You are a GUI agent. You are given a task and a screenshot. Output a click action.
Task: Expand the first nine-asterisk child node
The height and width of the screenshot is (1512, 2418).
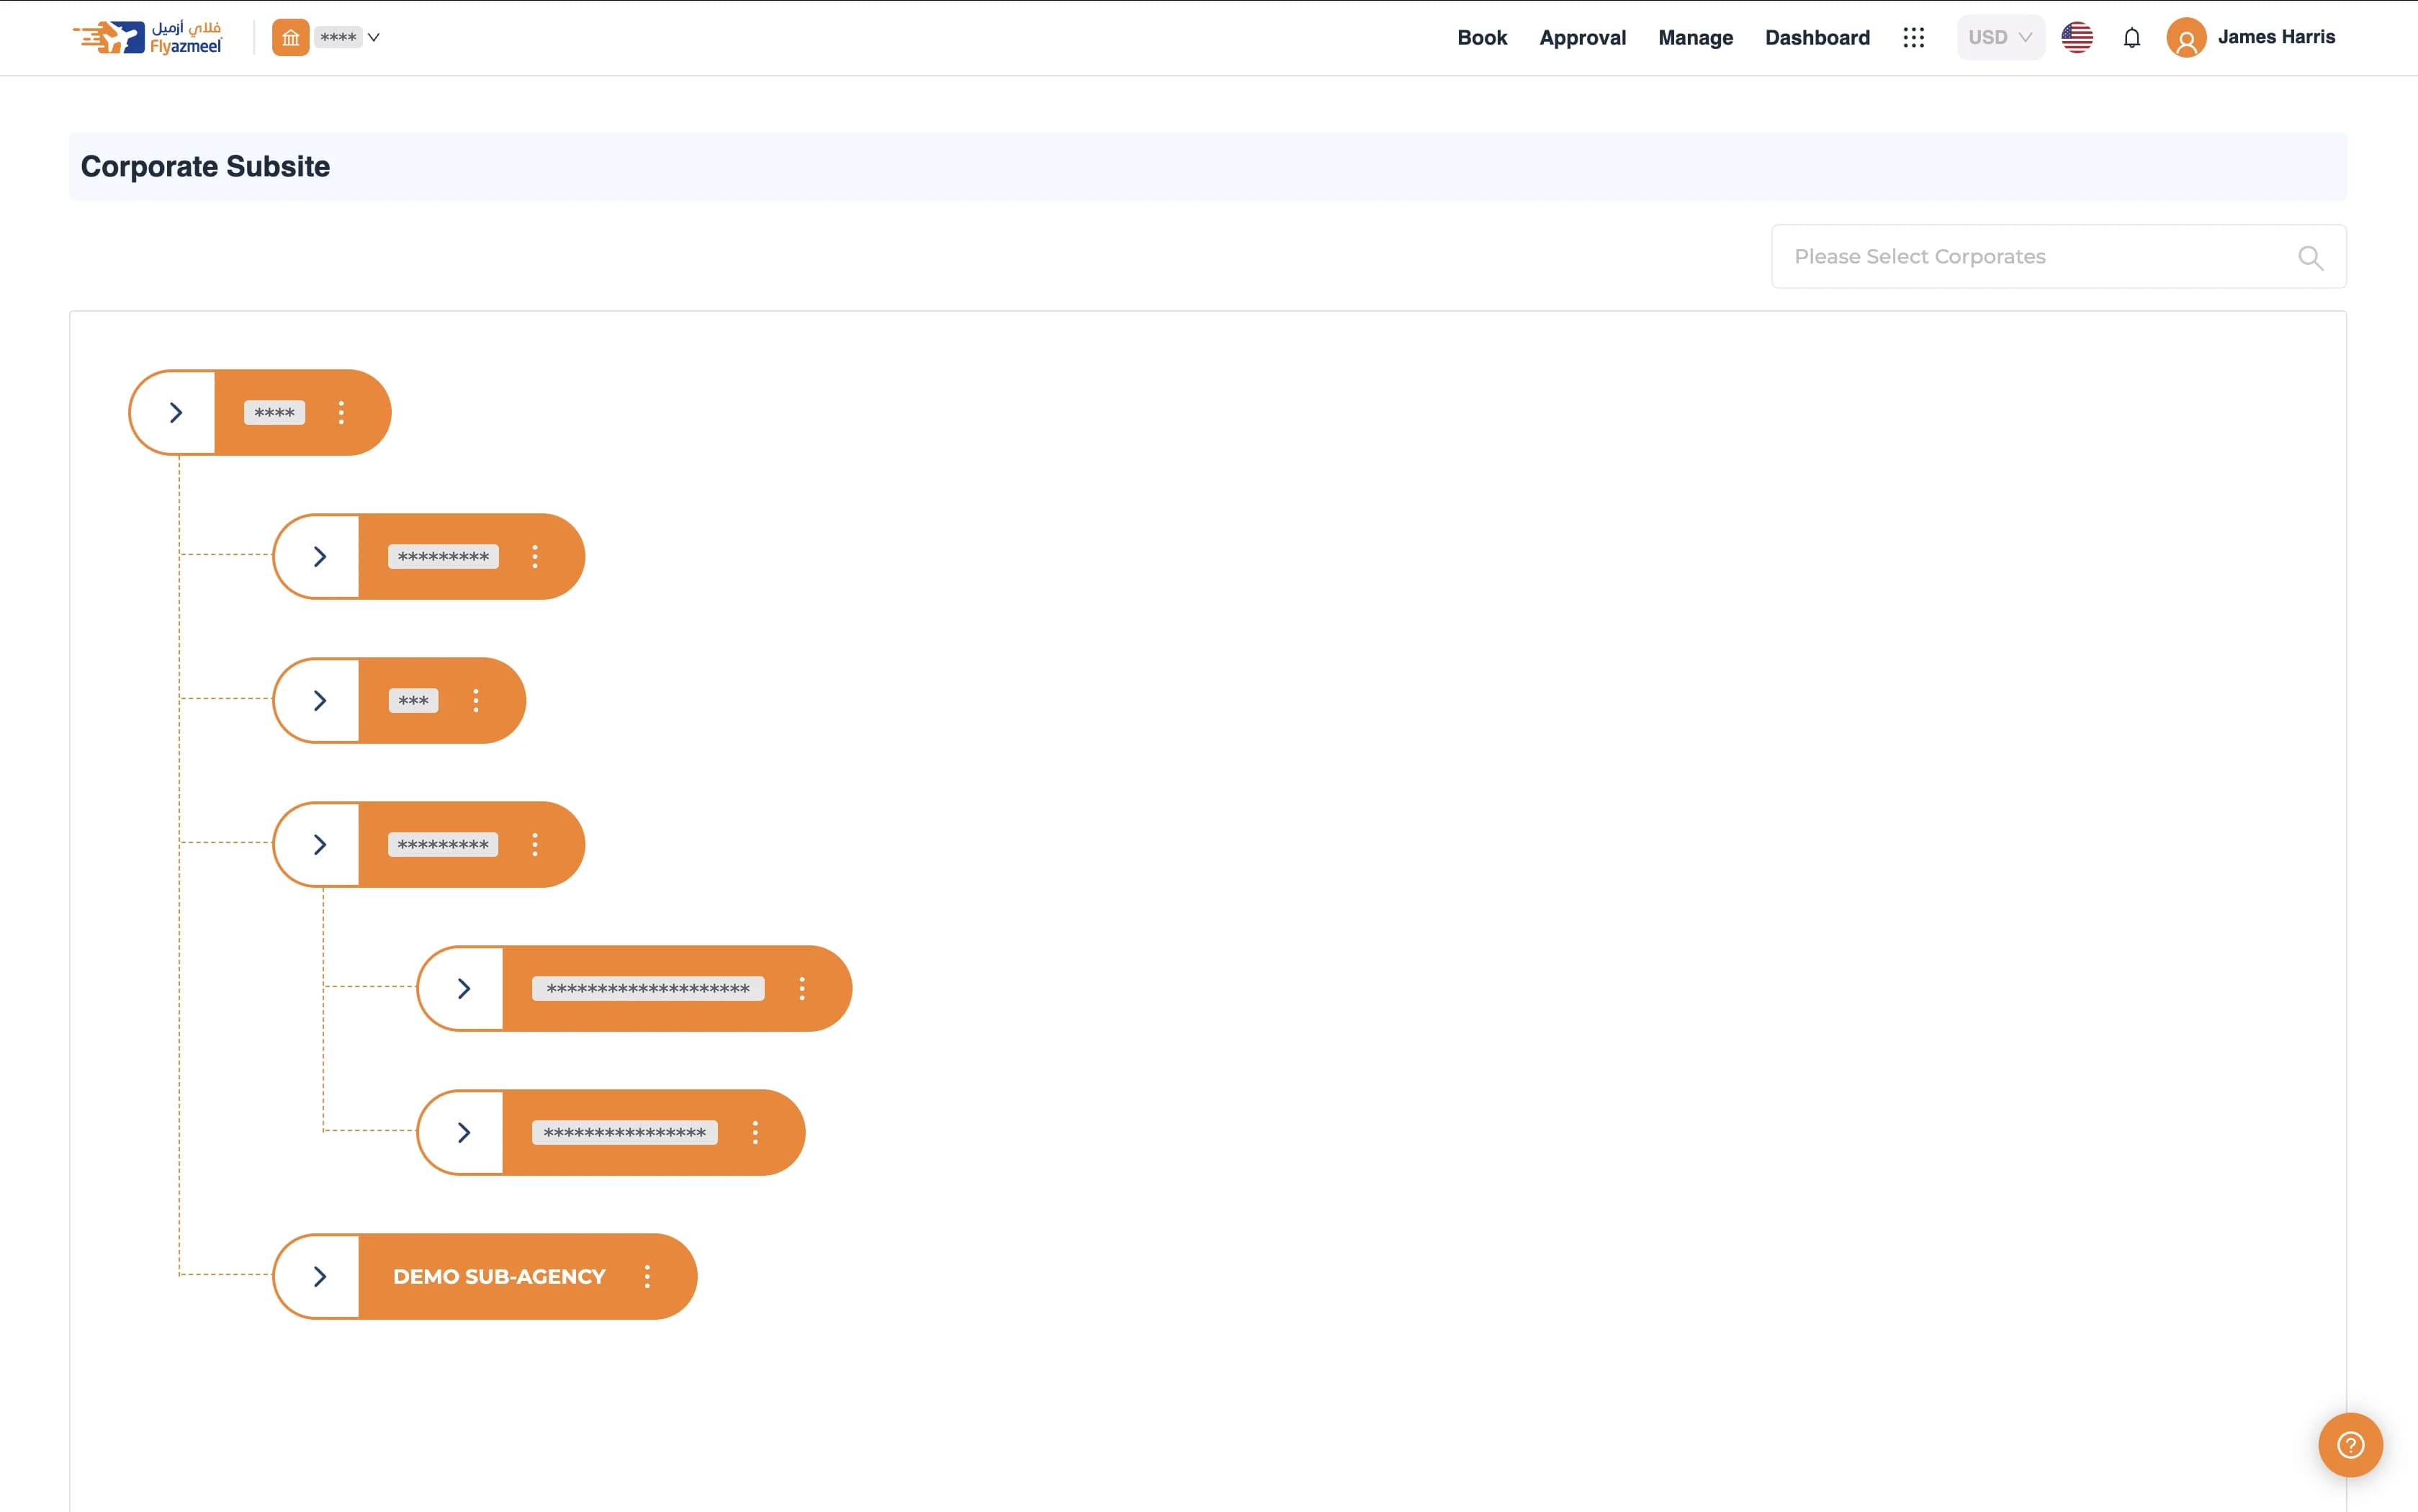tap(319, 557)
